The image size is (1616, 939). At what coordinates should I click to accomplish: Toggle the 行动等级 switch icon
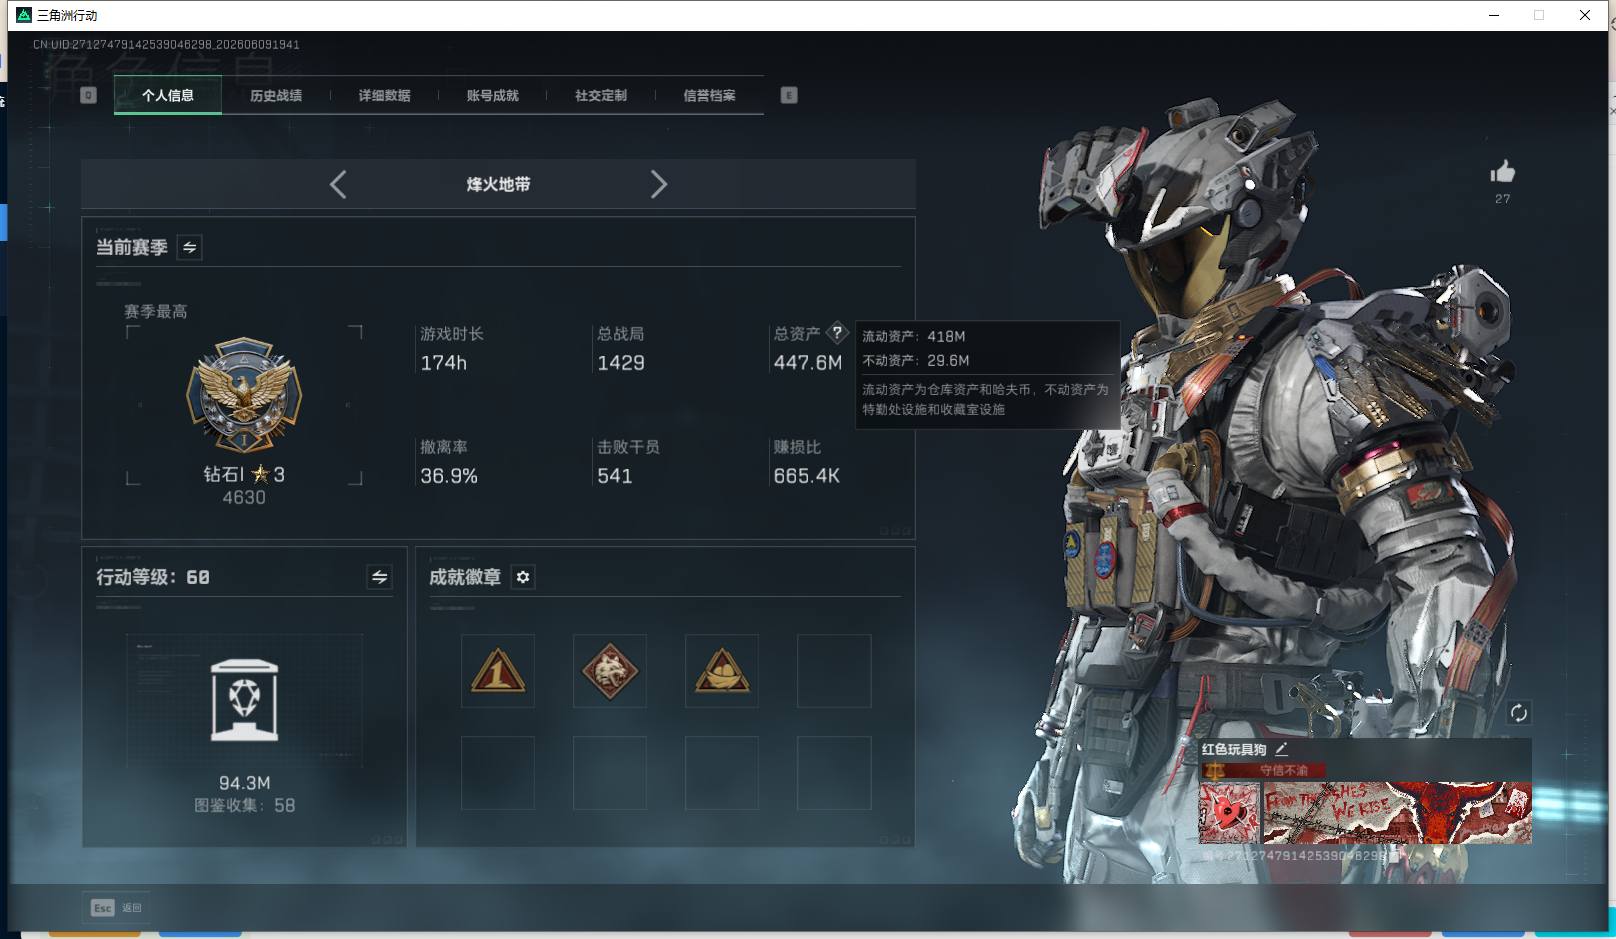pyautogui.click(x=379, y=577)
